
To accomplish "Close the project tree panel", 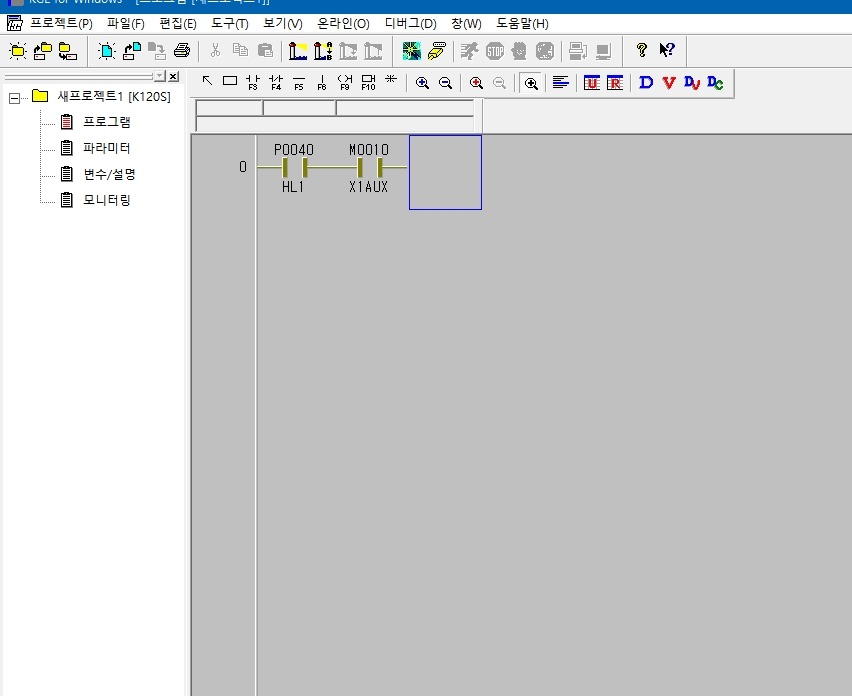I will point(173,76).
